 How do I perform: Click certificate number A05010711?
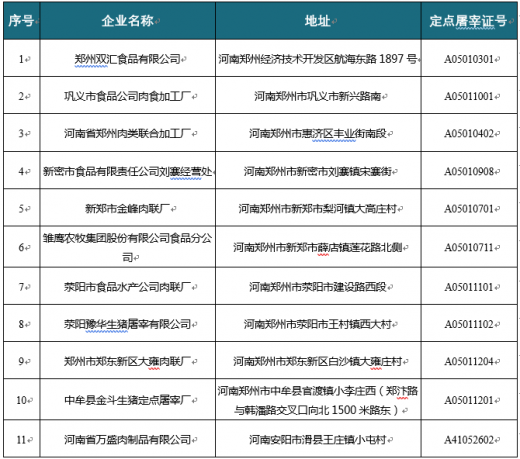pyautogui.click(x=469, y=247)
